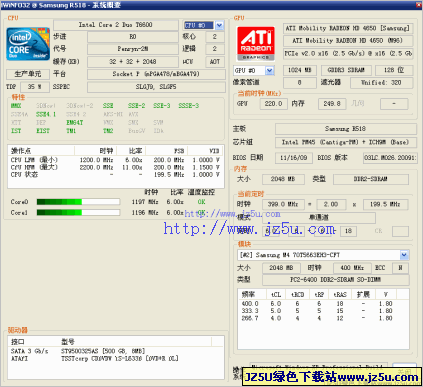
Task: Click the ECC value N field
Action: (400, 268)
